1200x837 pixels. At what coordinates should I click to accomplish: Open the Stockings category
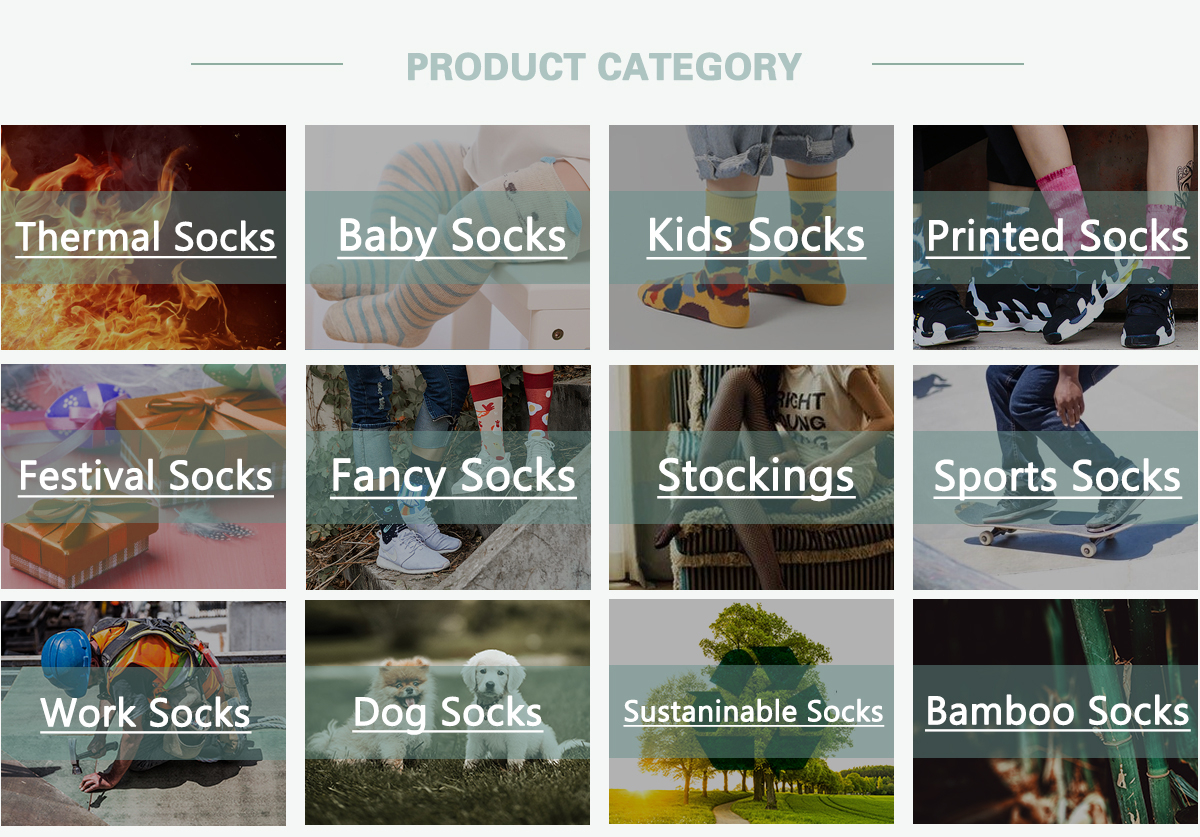tap(755, 476)
